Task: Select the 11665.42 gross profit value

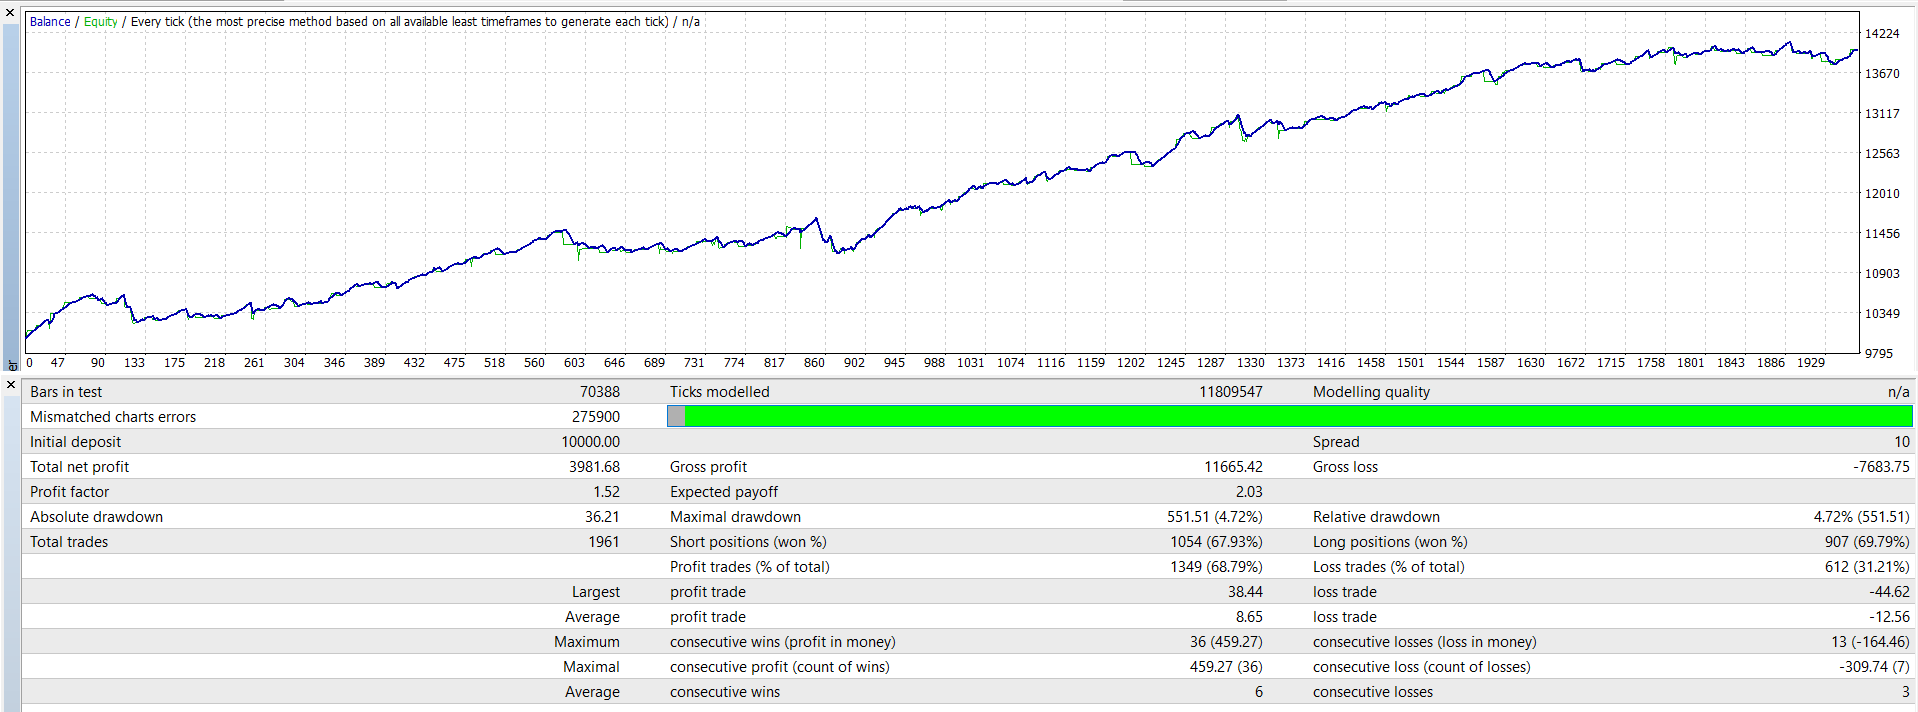Action: 1233,467
